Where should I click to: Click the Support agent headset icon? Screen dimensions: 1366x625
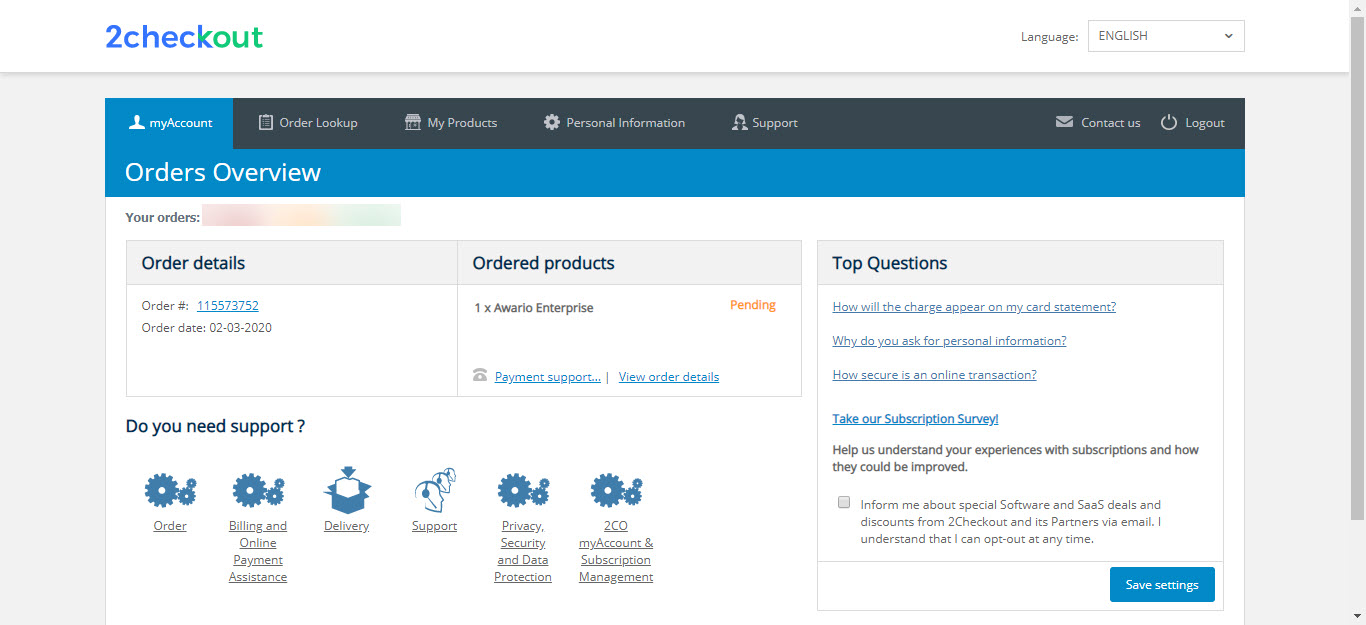[x=435, y=489]
